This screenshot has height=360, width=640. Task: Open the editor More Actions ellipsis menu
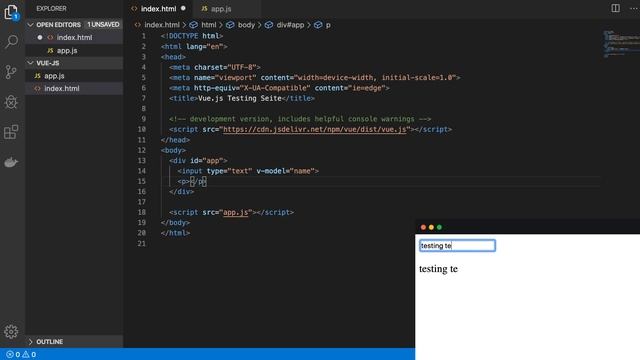[634, 8]
